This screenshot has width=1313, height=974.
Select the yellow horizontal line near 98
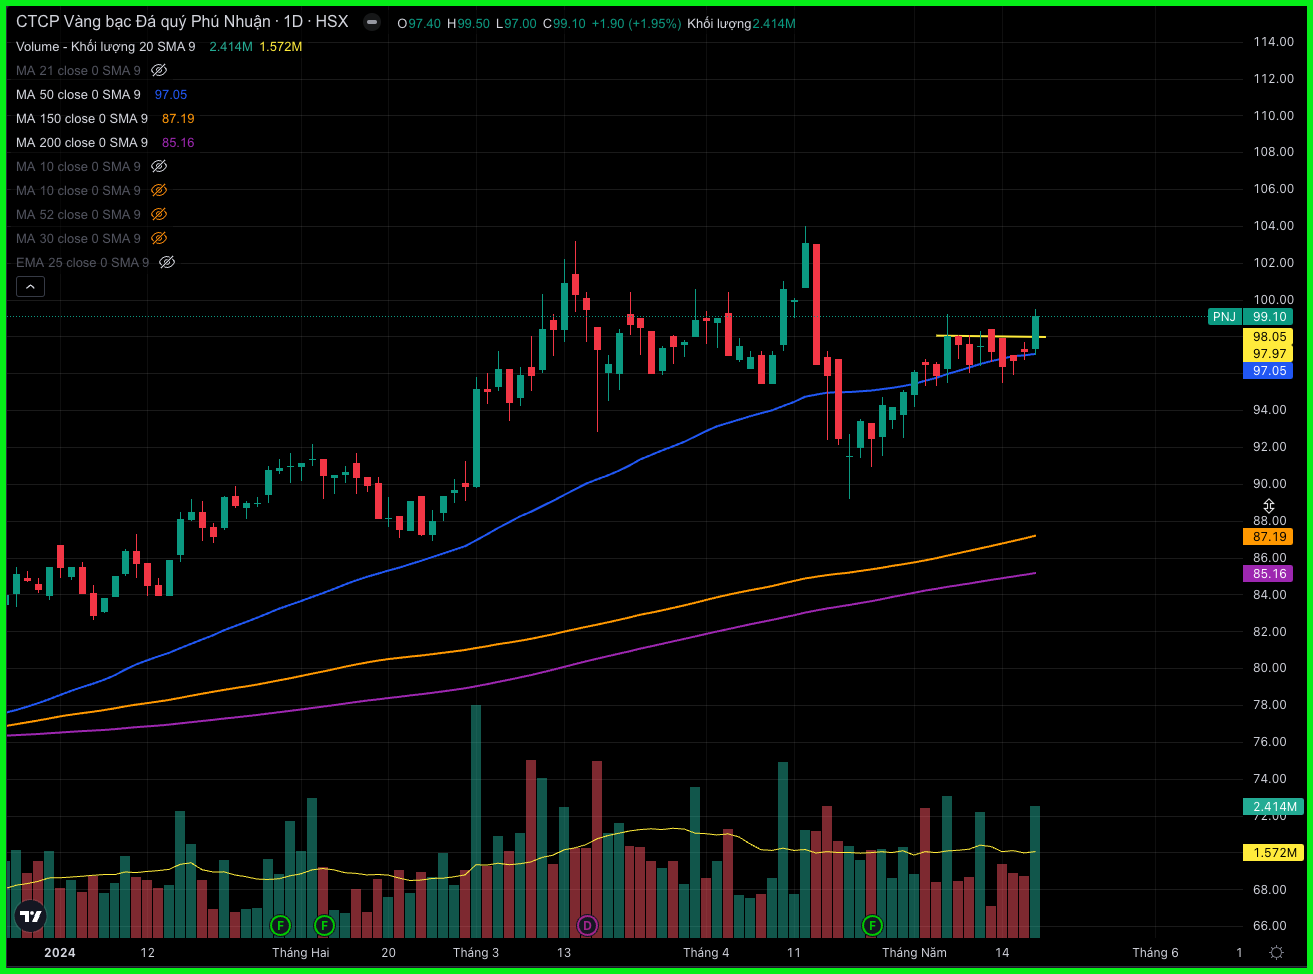point(990,336)
